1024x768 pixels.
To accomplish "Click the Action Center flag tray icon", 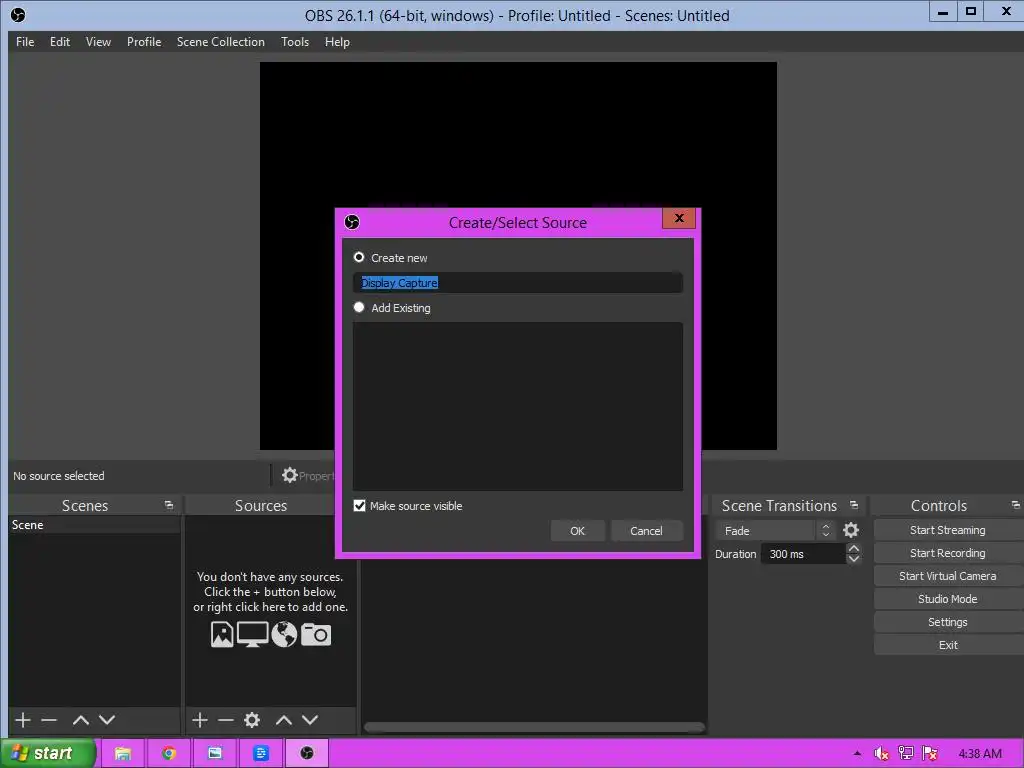I will point(930,754).
